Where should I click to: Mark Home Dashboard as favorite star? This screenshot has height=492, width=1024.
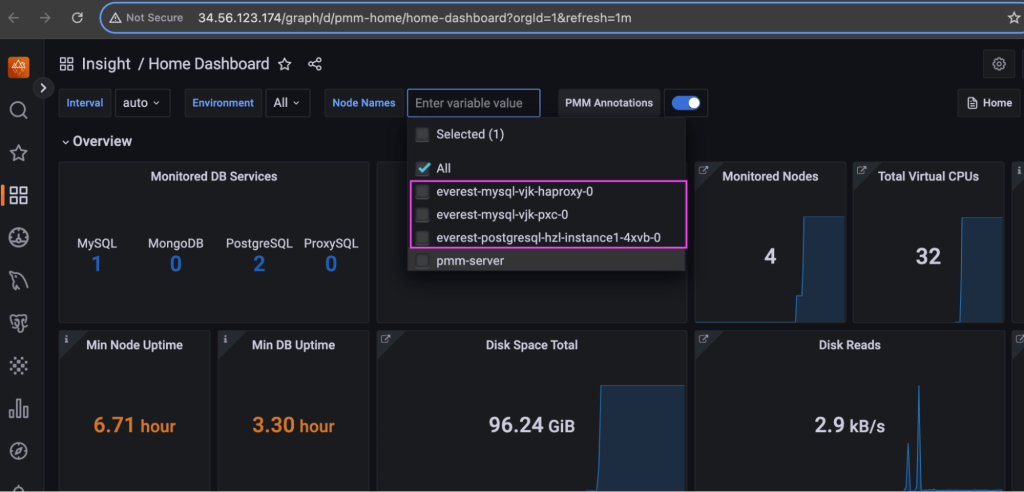point(285,64)
